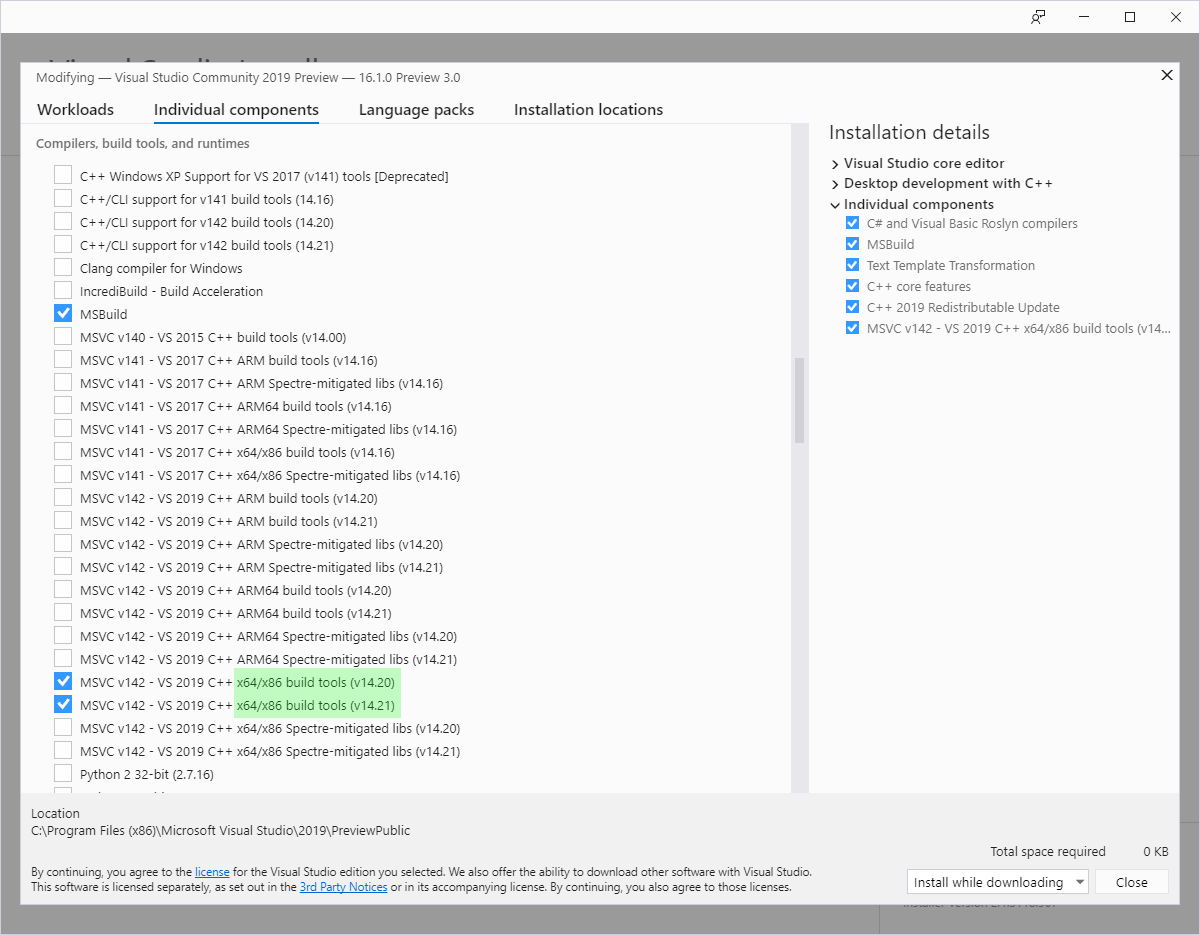This screenshot has height=935, width=1200.
Task: Check MSVC v141 ARM64 Spectre-mitigated libs (v14.16)
Action: pos(63,429)
